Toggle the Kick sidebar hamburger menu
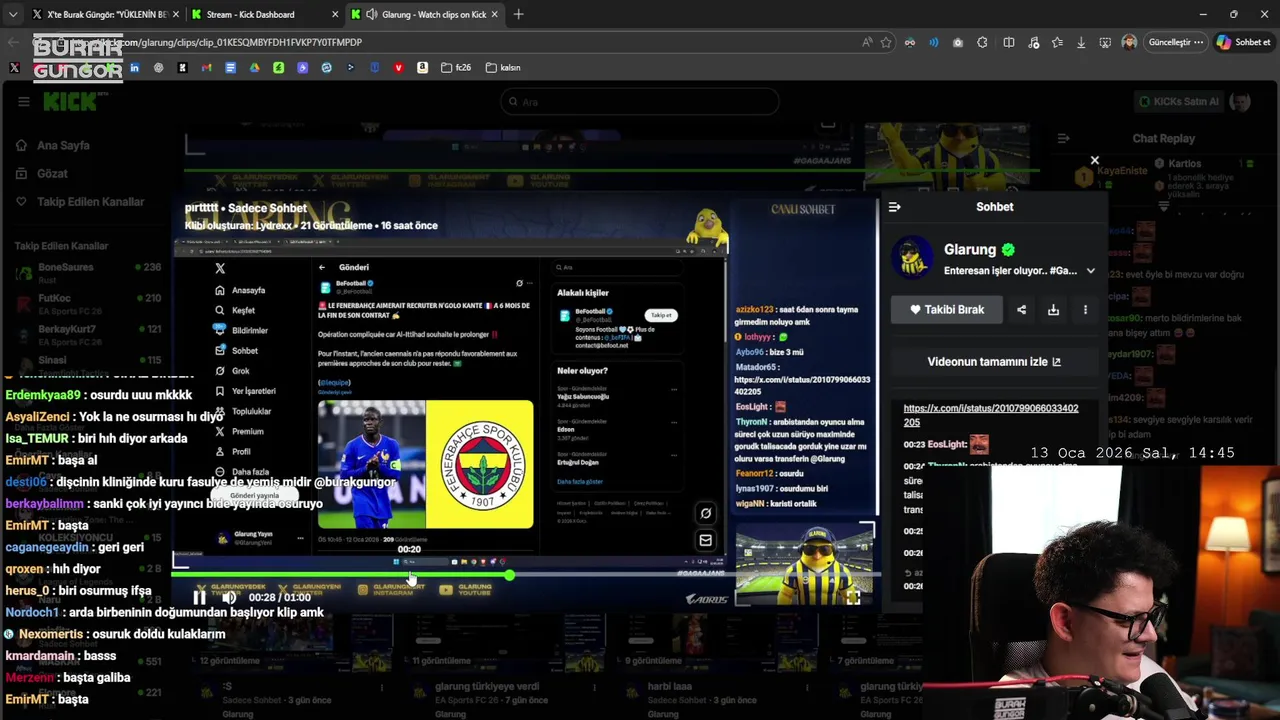The image size is (1280, 720). [23, 101]
